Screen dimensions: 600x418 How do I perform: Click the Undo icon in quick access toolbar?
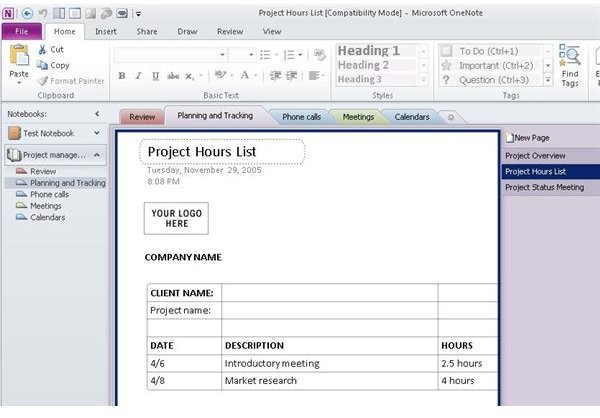pyautogui.click(x=43, y=14)
